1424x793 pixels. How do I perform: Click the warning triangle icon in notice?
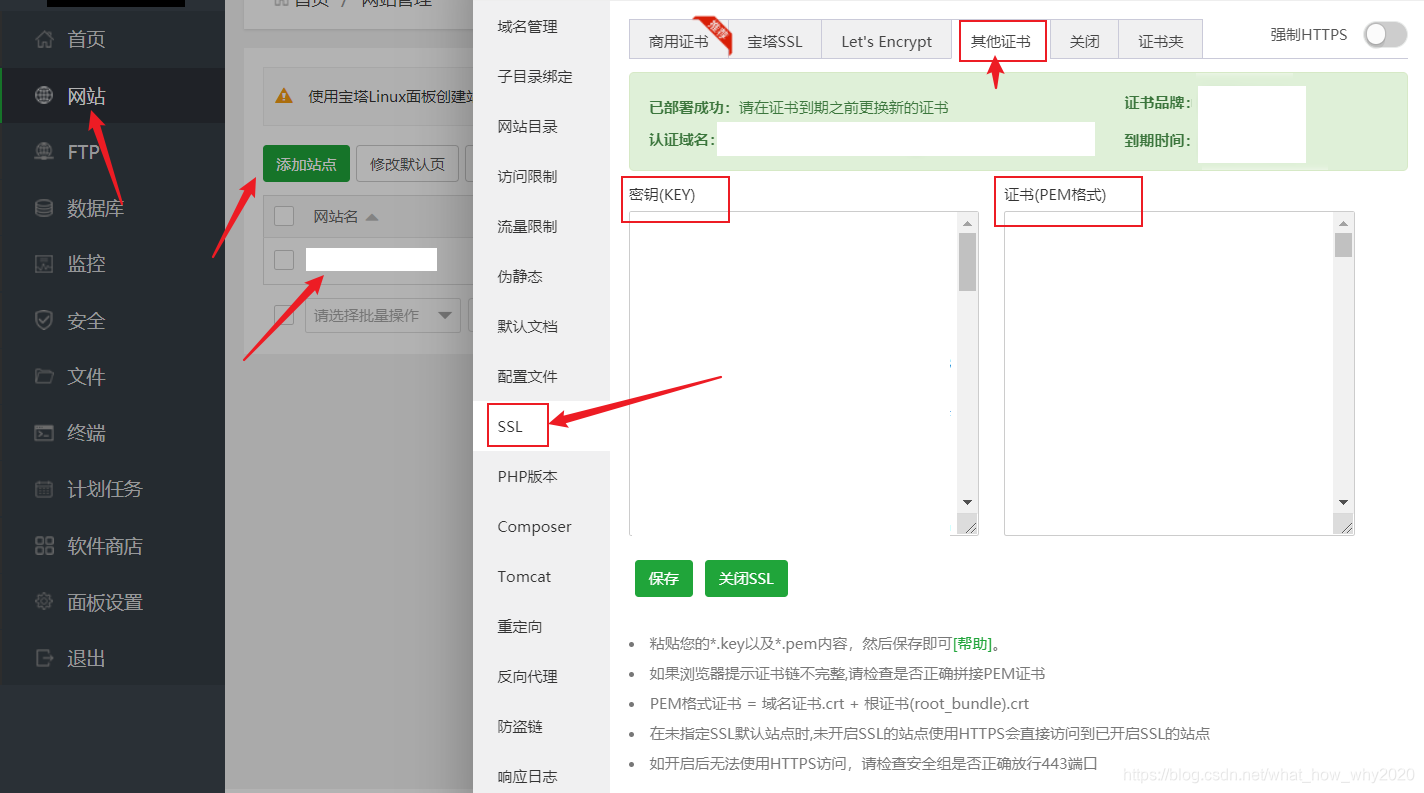[x=284, y=96]
